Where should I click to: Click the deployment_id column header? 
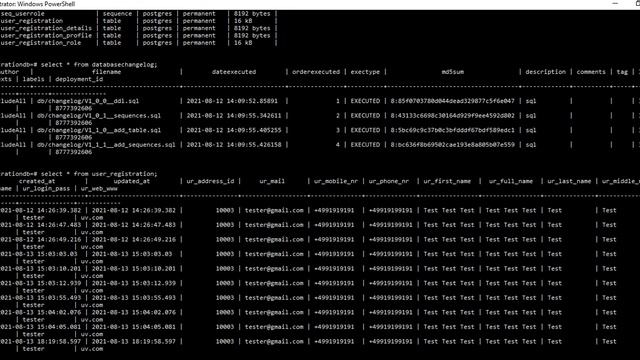point(79,79)
